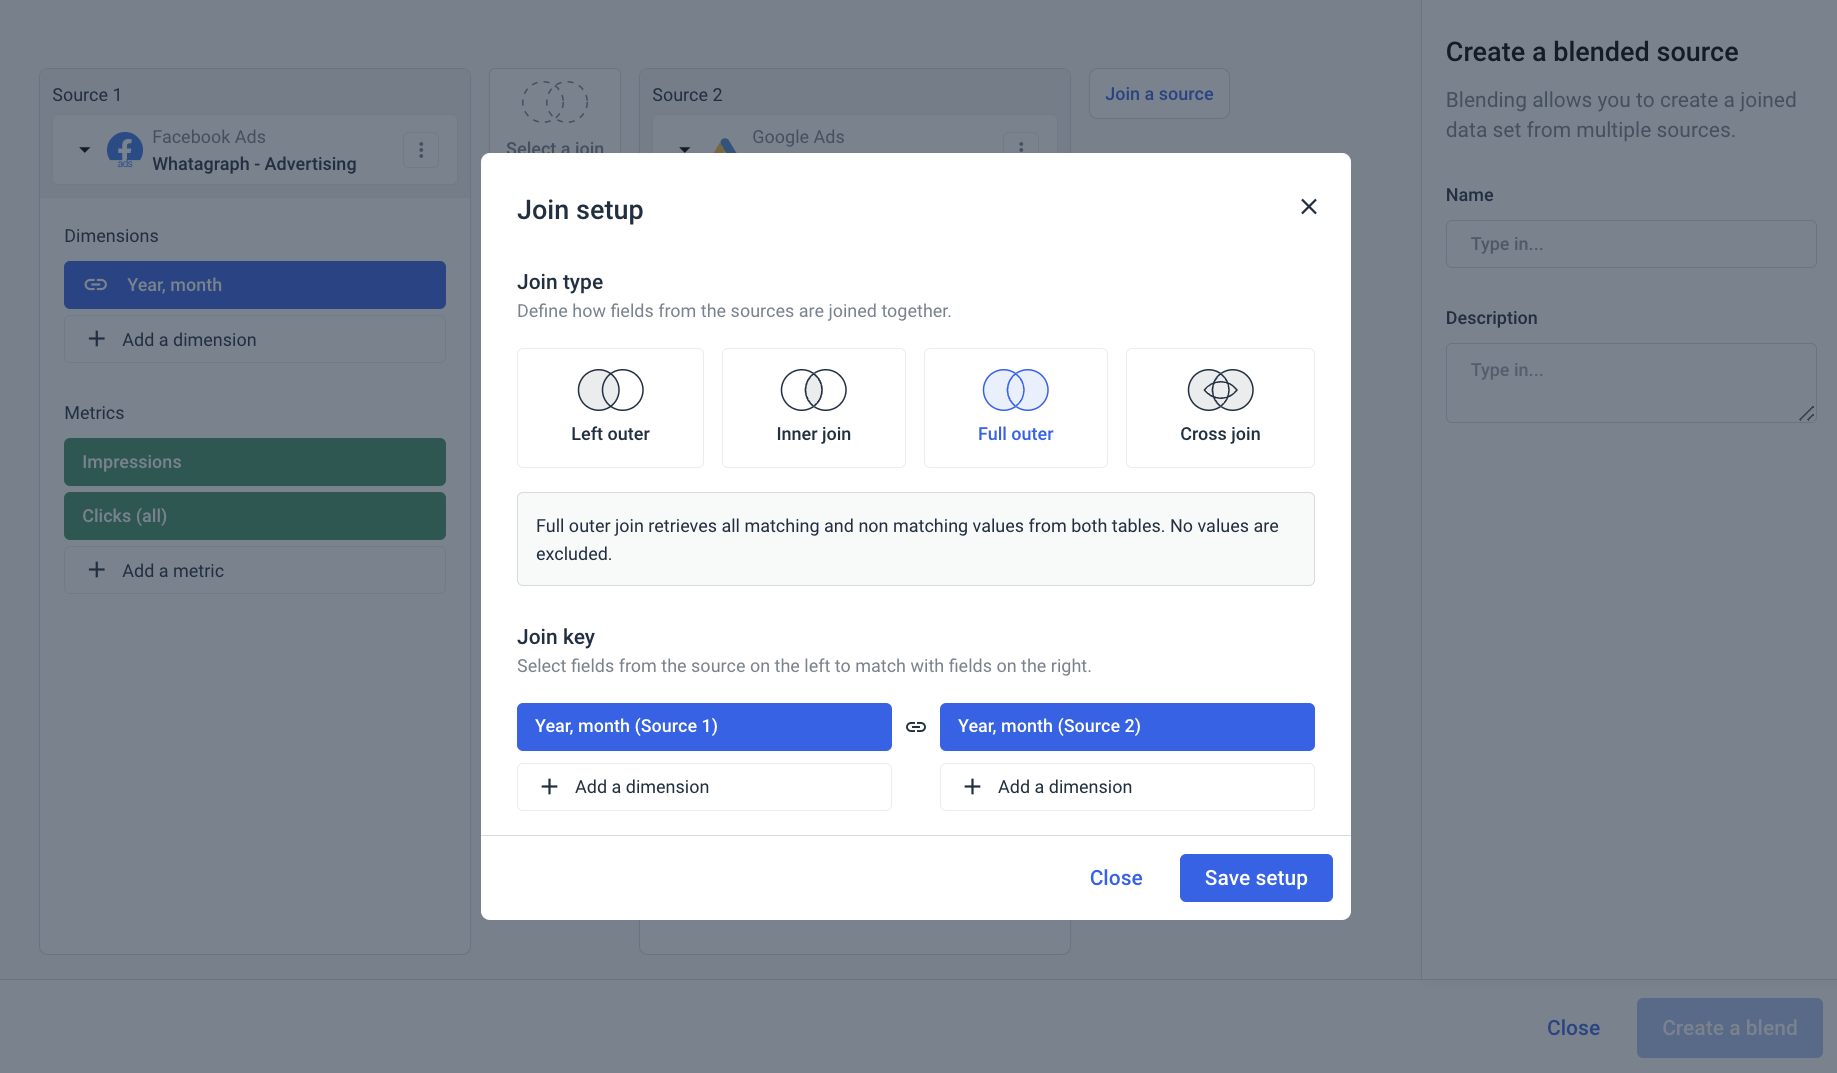
Task: Click the Left outer join Venn icon
Action: 610,390
